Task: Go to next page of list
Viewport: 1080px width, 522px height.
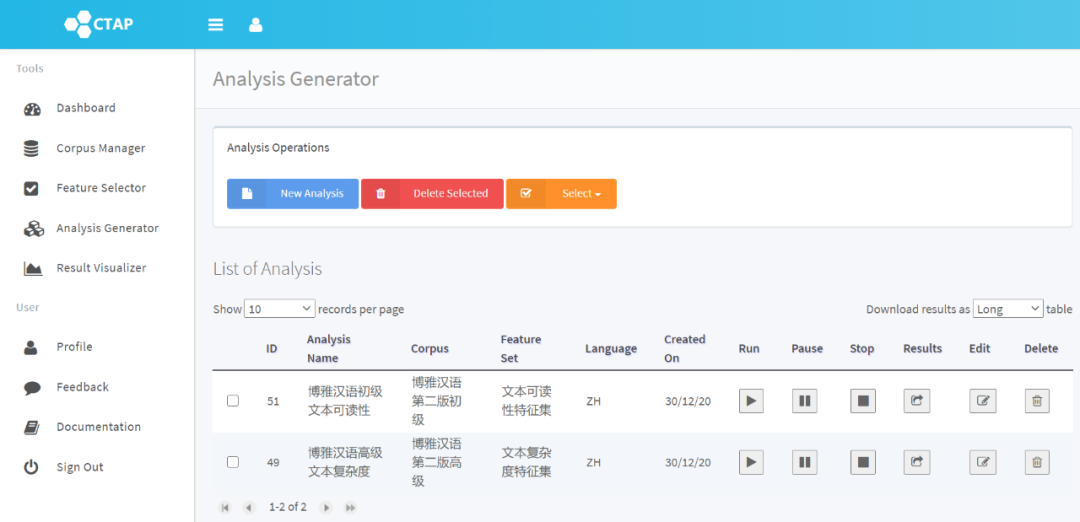Action: [x=326, y=508]
